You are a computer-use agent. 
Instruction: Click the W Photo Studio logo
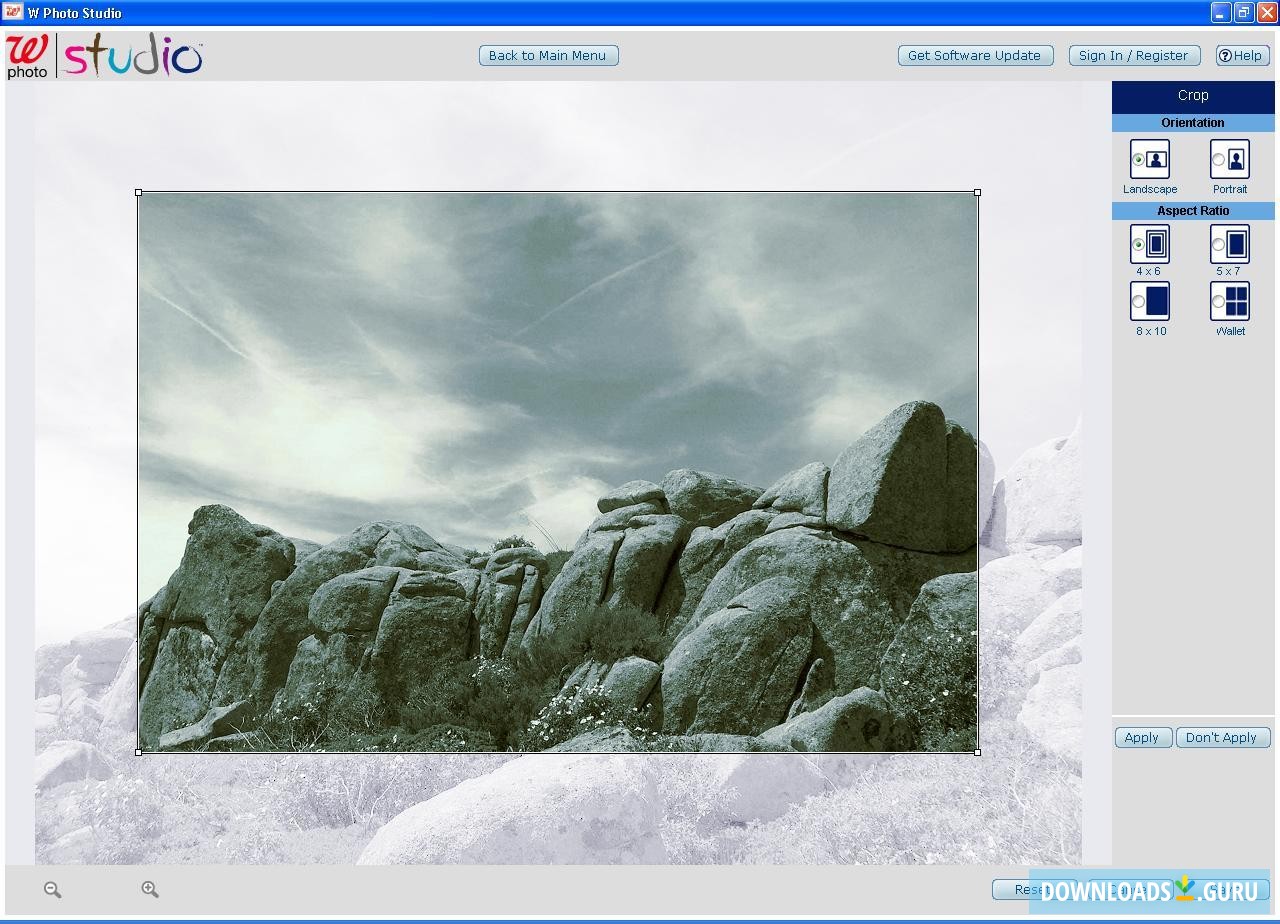[x=105, y=56]
